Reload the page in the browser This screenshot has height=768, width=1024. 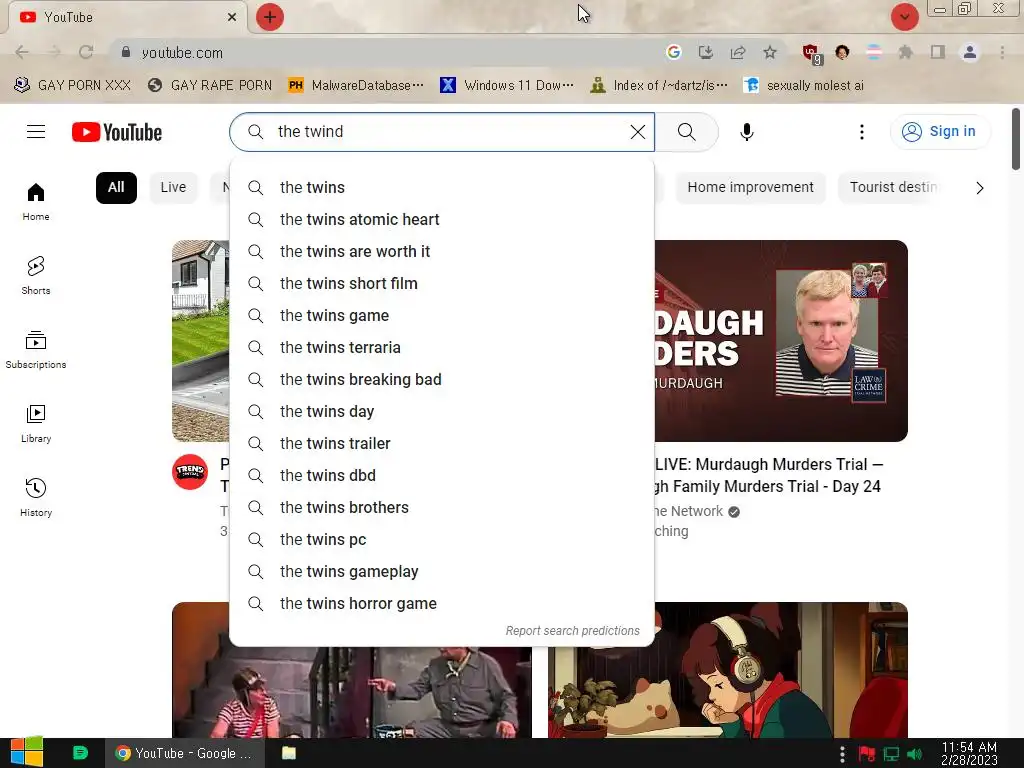(x=86, y=52)
